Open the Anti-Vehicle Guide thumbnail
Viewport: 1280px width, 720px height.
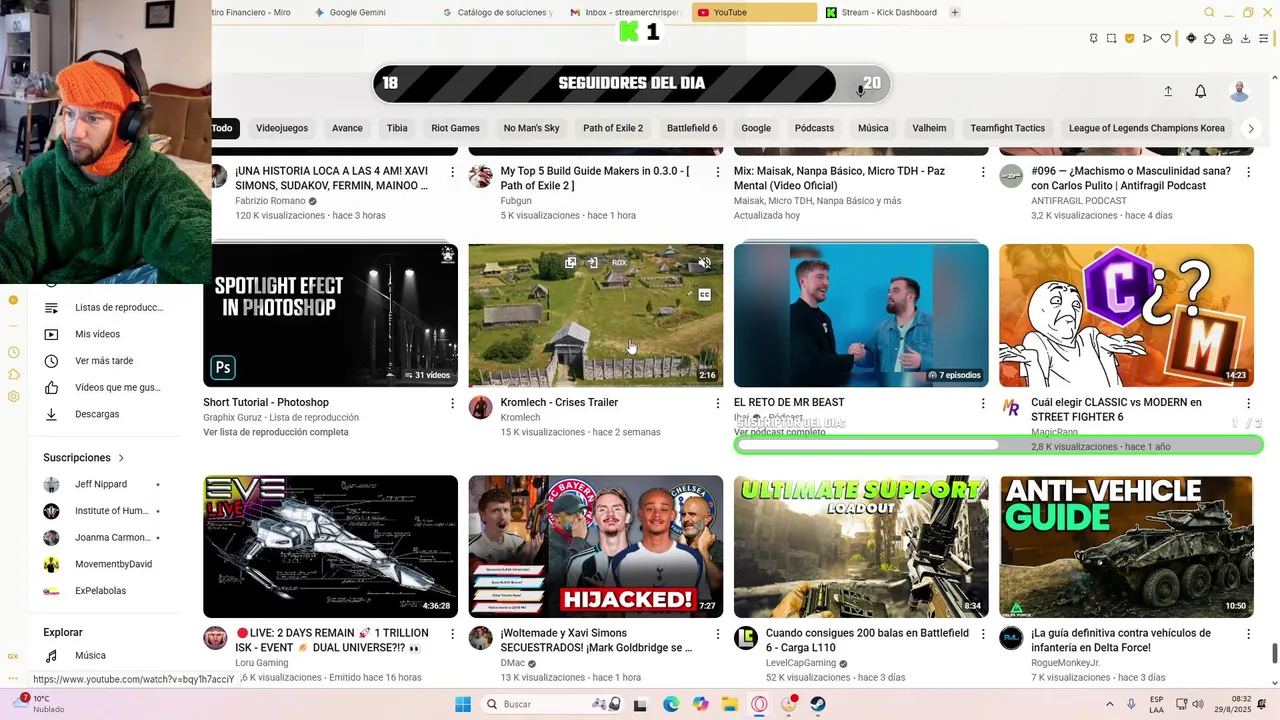pos(1126,546)
